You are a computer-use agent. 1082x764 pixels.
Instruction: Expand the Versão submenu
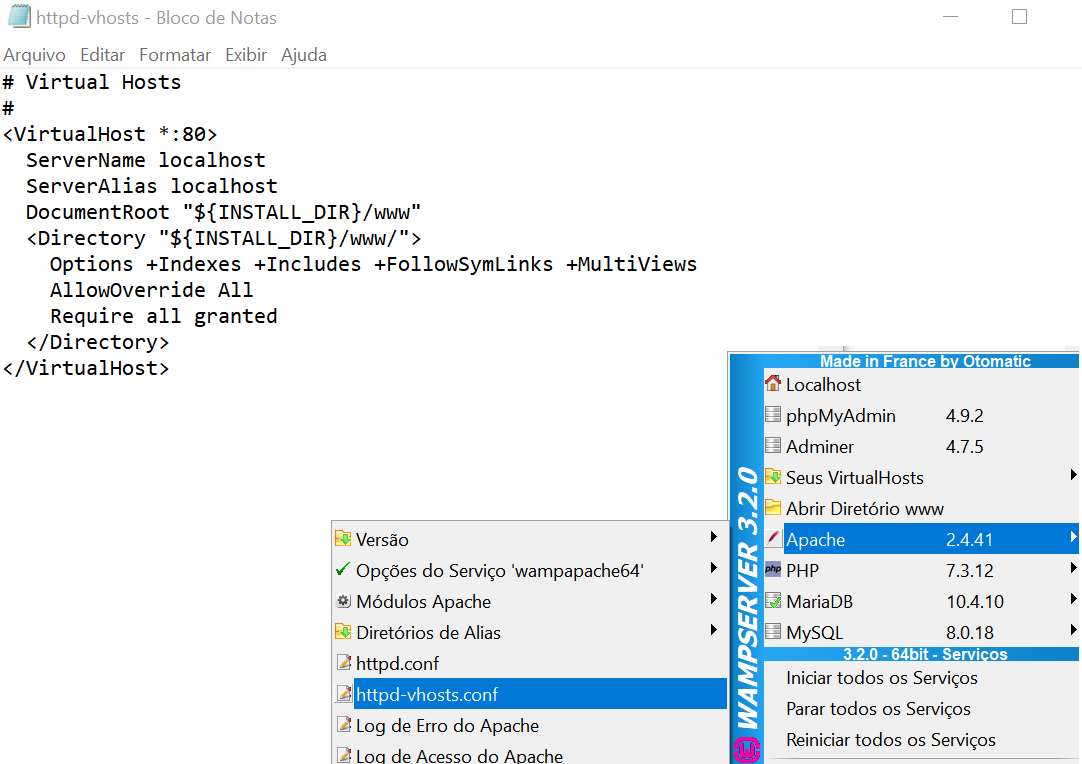714,539
